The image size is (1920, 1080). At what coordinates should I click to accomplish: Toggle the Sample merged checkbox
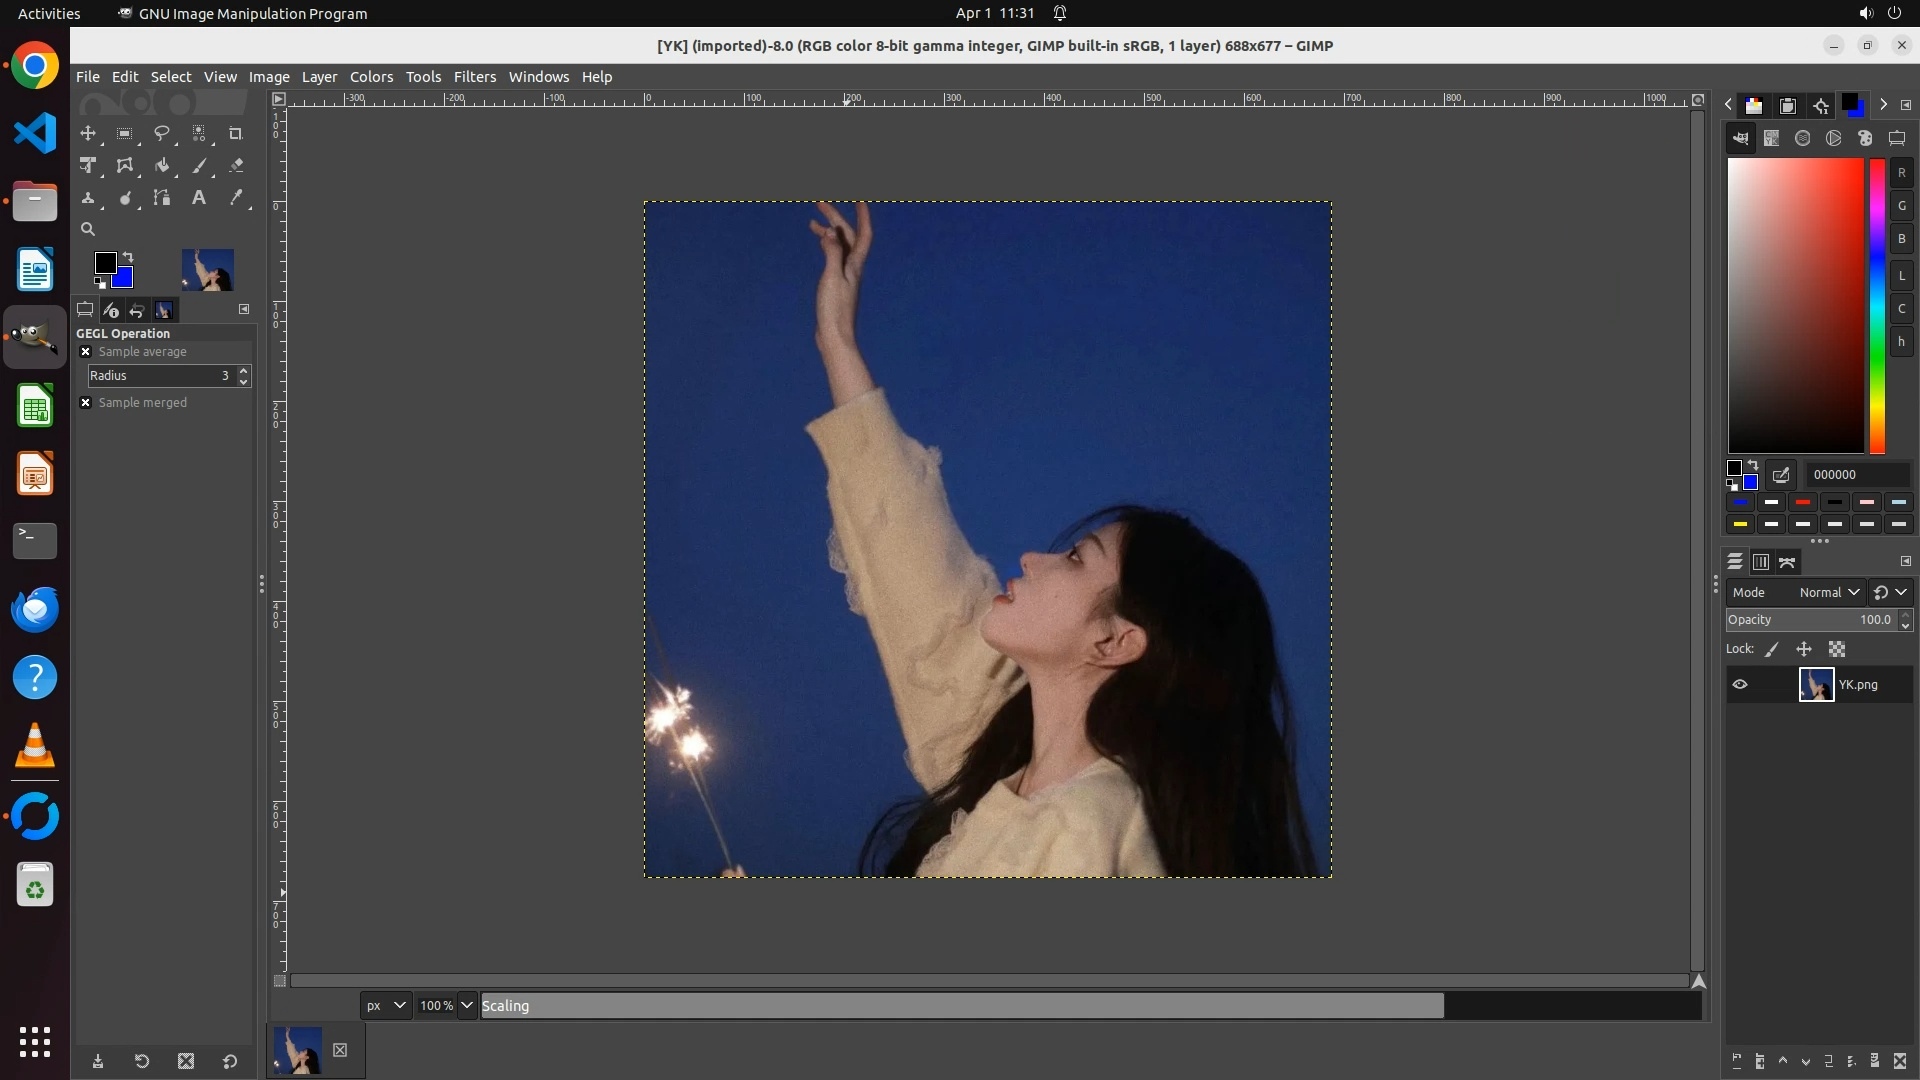click(x=86, y=403)
